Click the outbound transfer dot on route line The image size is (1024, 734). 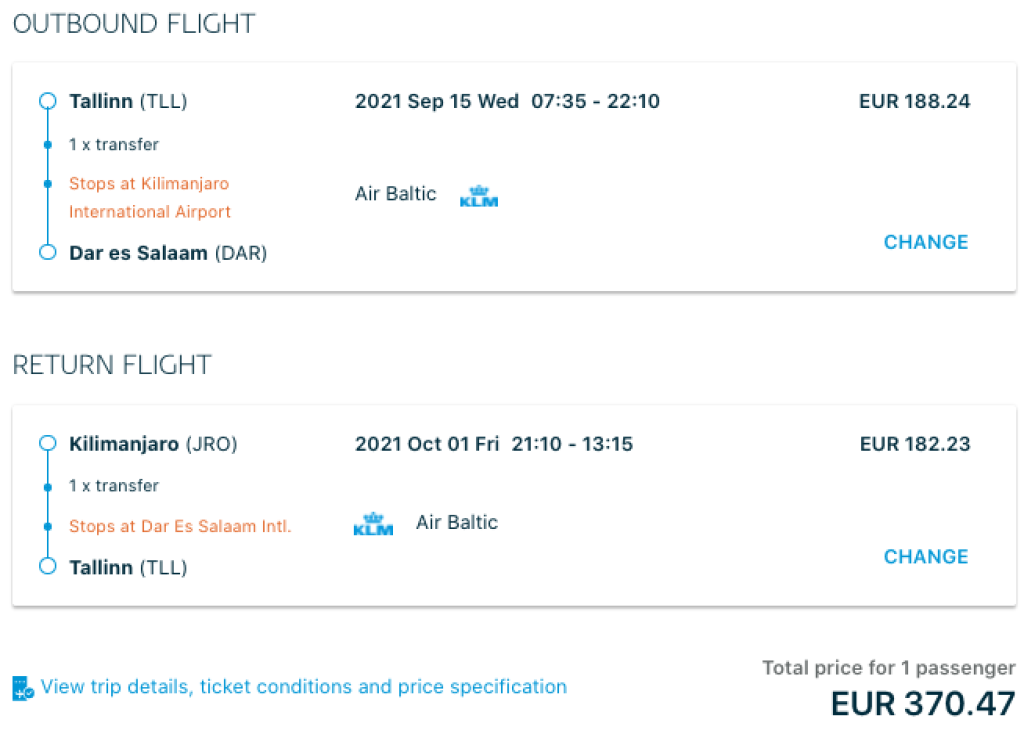point(47,145)
